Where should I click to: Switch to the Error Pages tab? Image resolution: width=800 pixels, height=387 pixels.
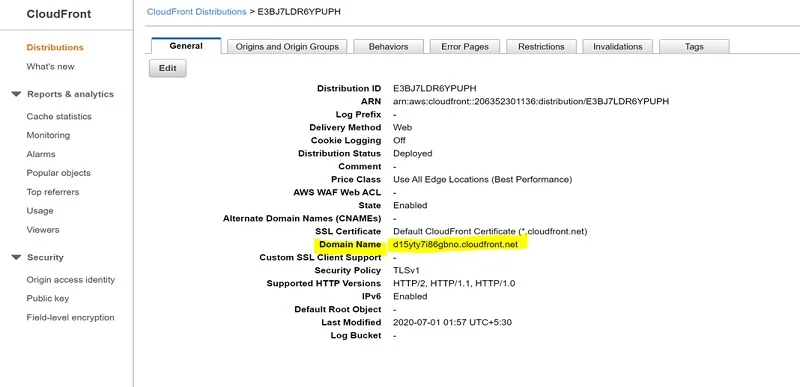click(465, 46)
